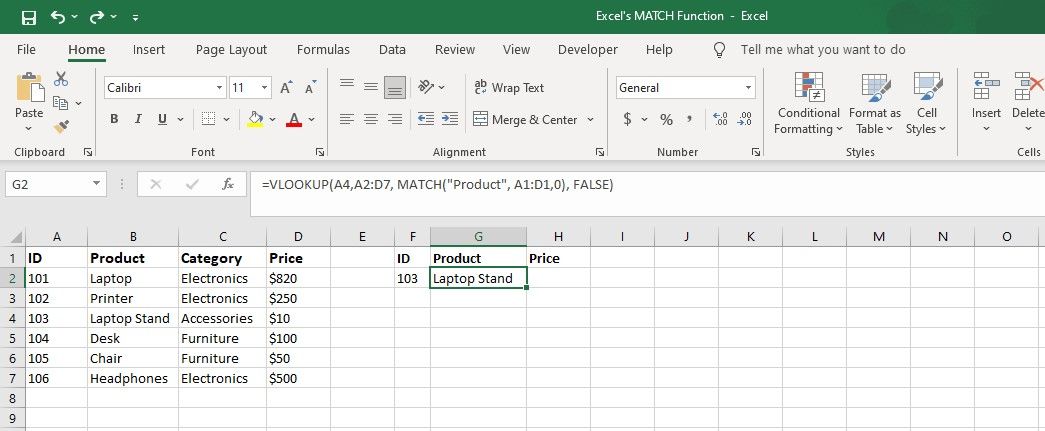Click Insert cells icon

click(986, 86)
